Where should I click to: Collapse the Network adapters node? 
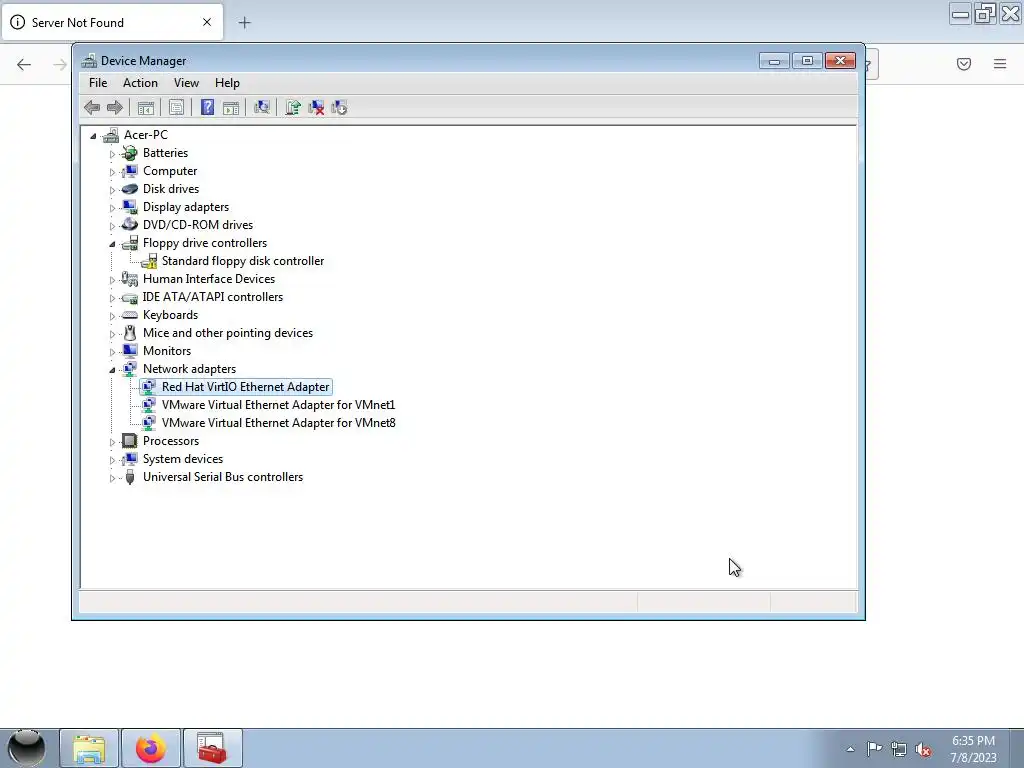(112, 370)
